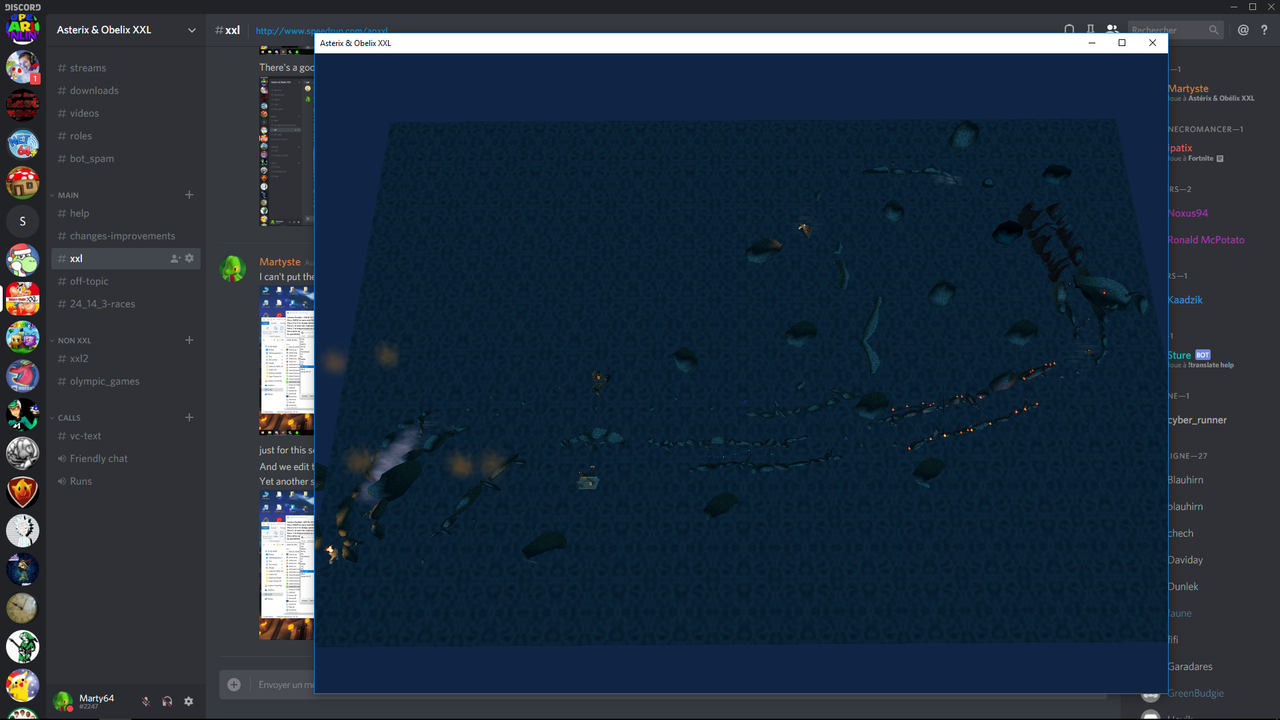This screenshot has width=1280, height=720.
Task: Open the green Link guitarist server icon
Action: coord(22,647)
